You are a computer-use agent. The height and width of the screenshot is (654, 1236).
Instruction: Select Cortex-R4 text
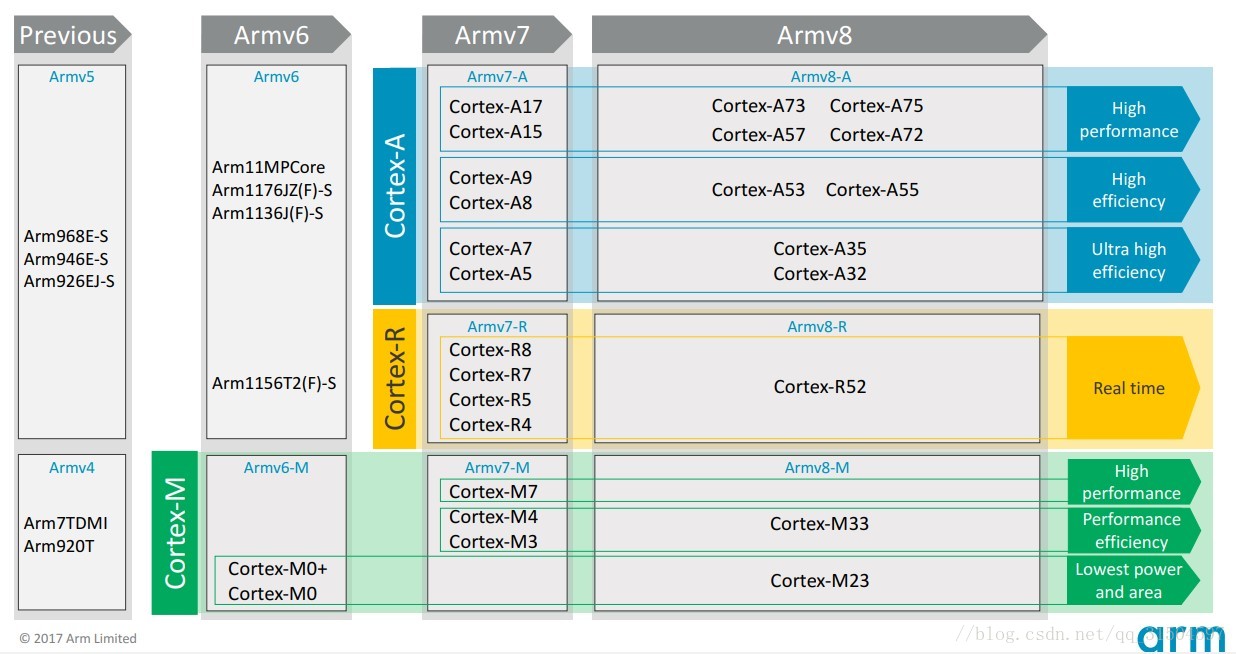491,425
